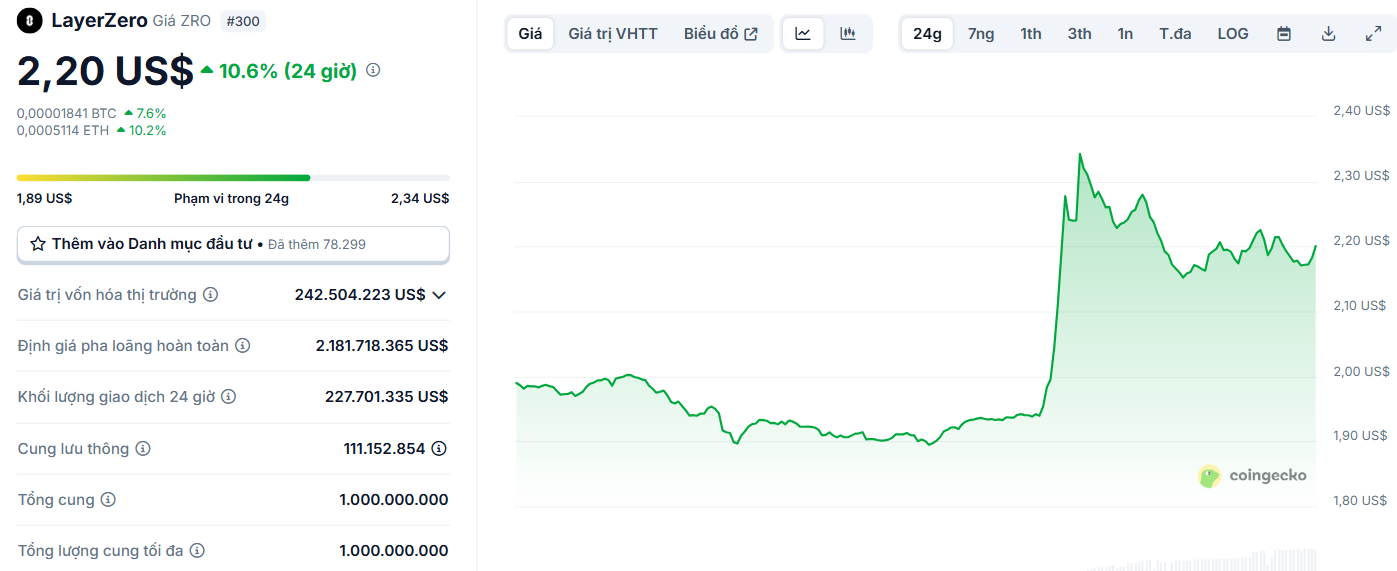Open the calendar date range picker
Screen dimensions: 1397x571
pyautogui.click(x=1284, y=34)
